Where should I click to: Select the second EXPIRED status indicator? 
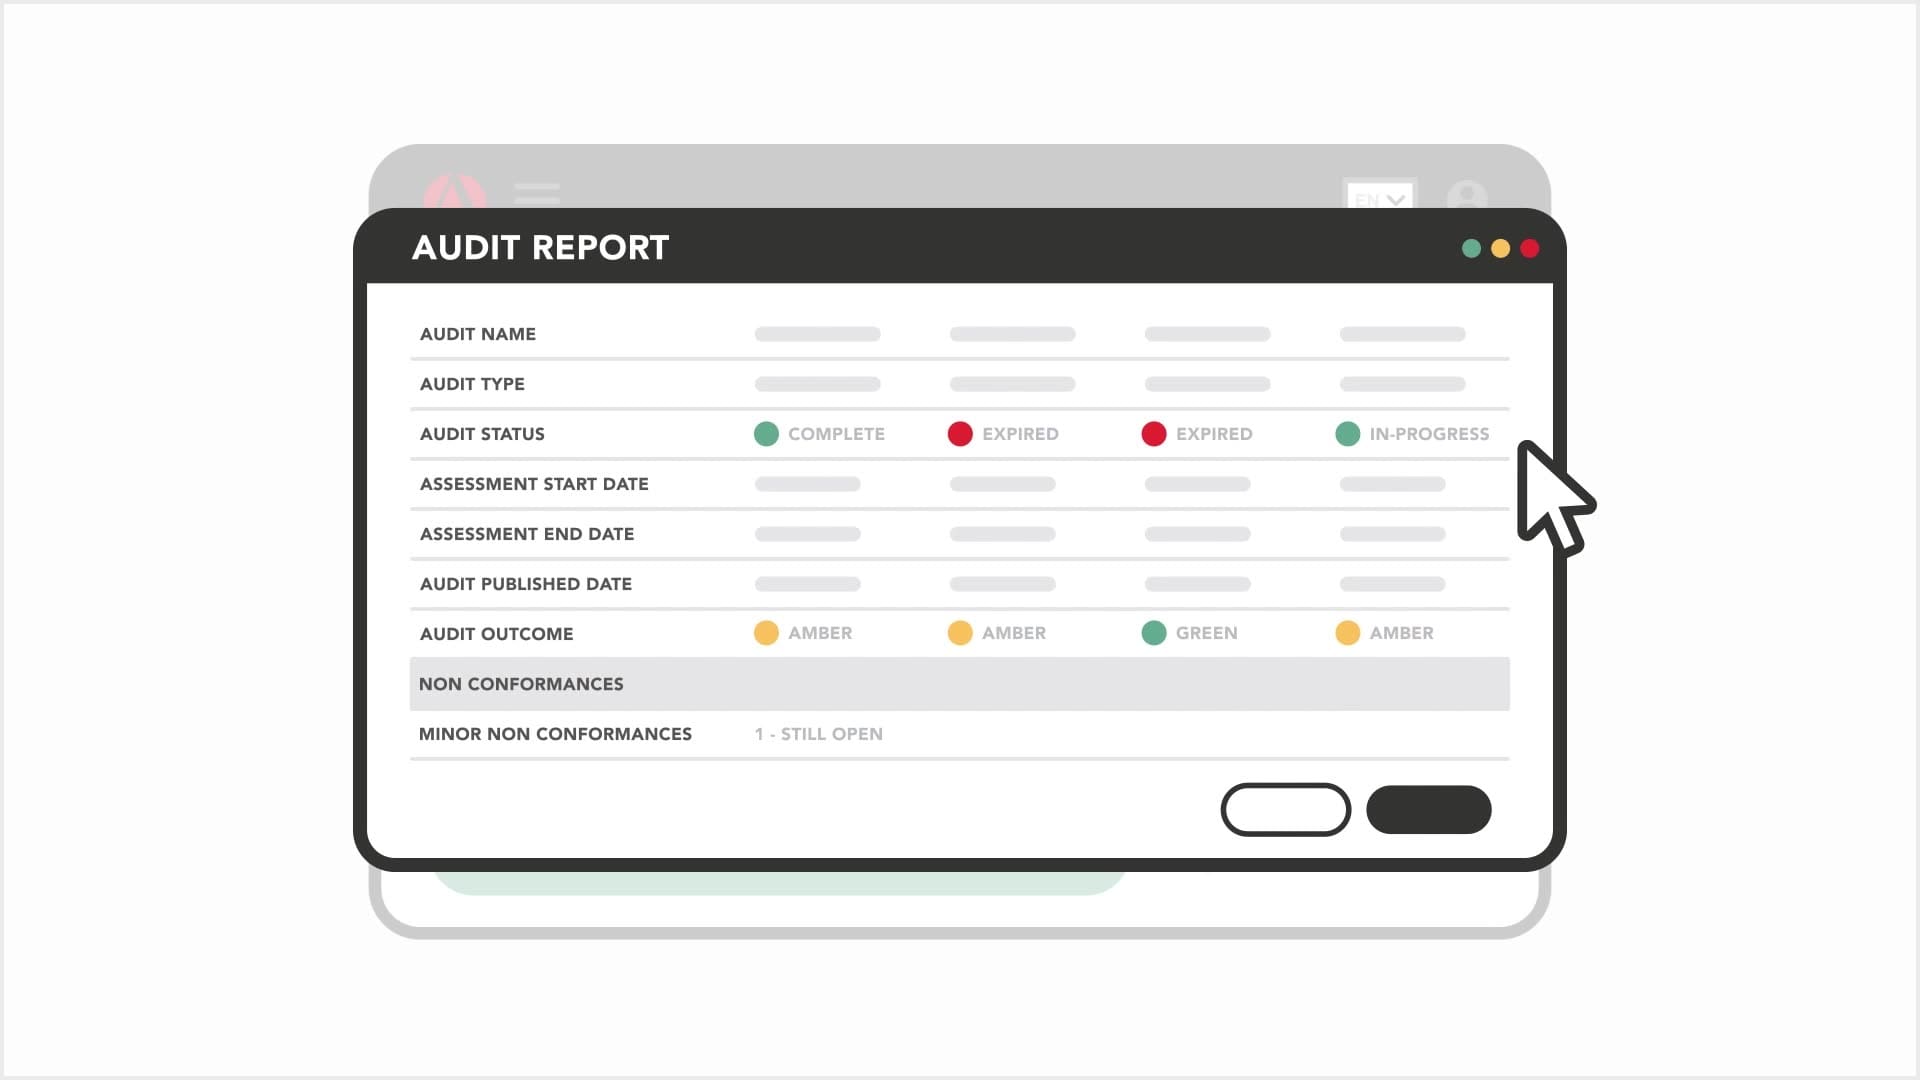(x=1155, y=433)
